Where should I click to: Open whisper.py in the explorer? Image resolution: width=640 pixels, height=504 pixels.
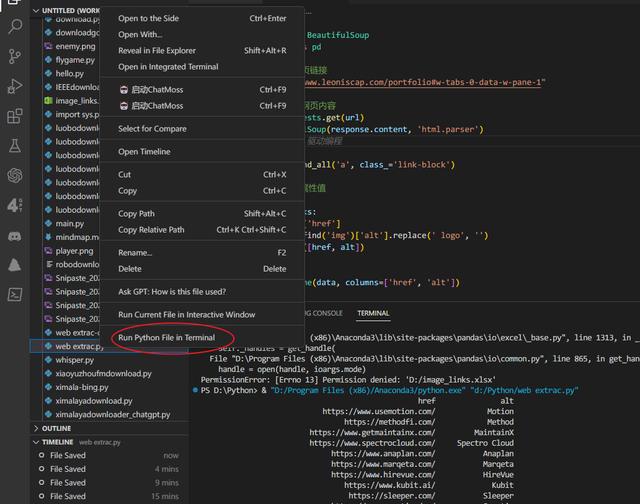pyautogui.click(x=77, y=360)
